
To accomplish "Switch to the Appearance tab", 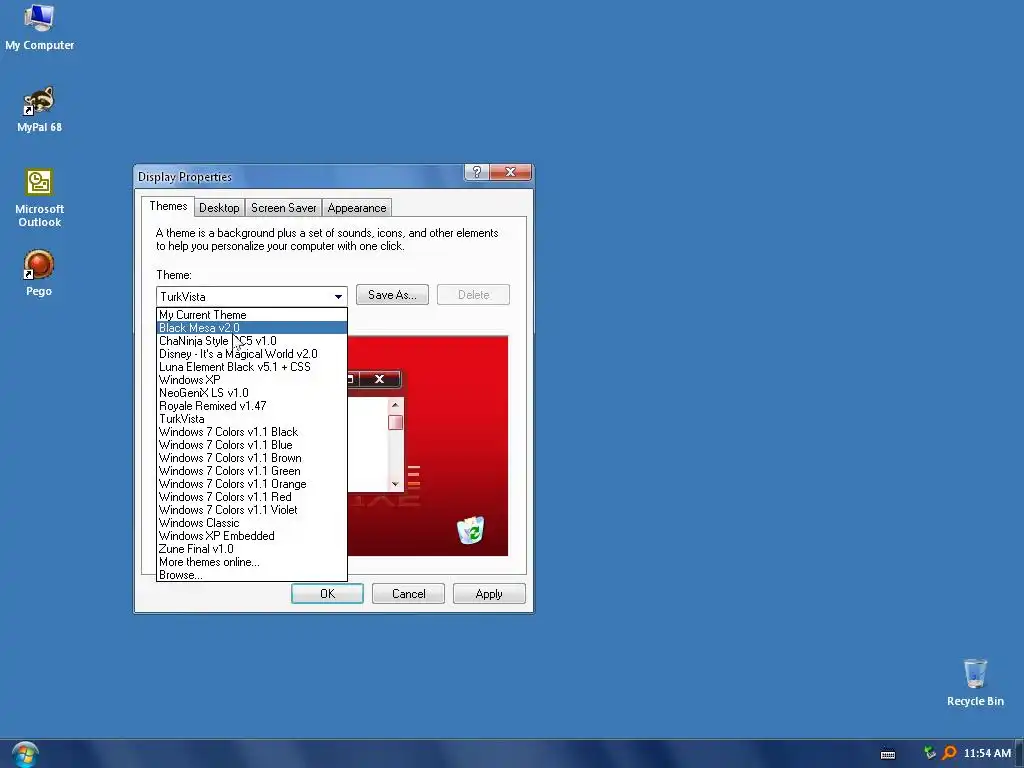I will tap(357, 208).
